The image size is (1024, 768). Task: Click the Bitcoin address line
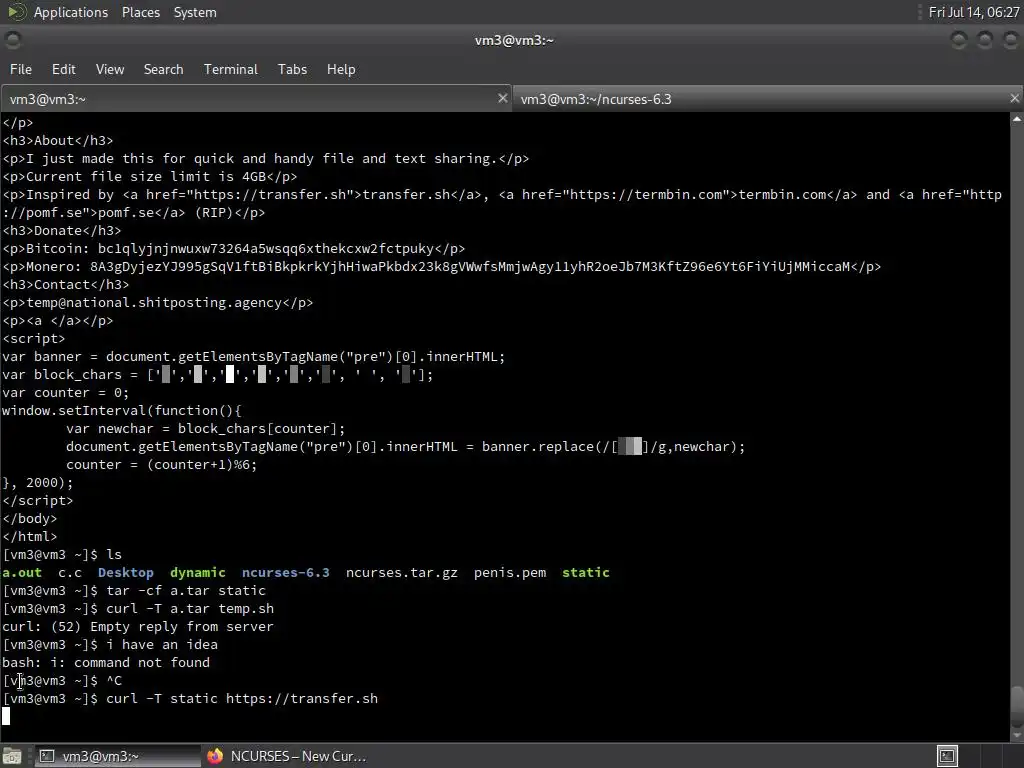234,249
